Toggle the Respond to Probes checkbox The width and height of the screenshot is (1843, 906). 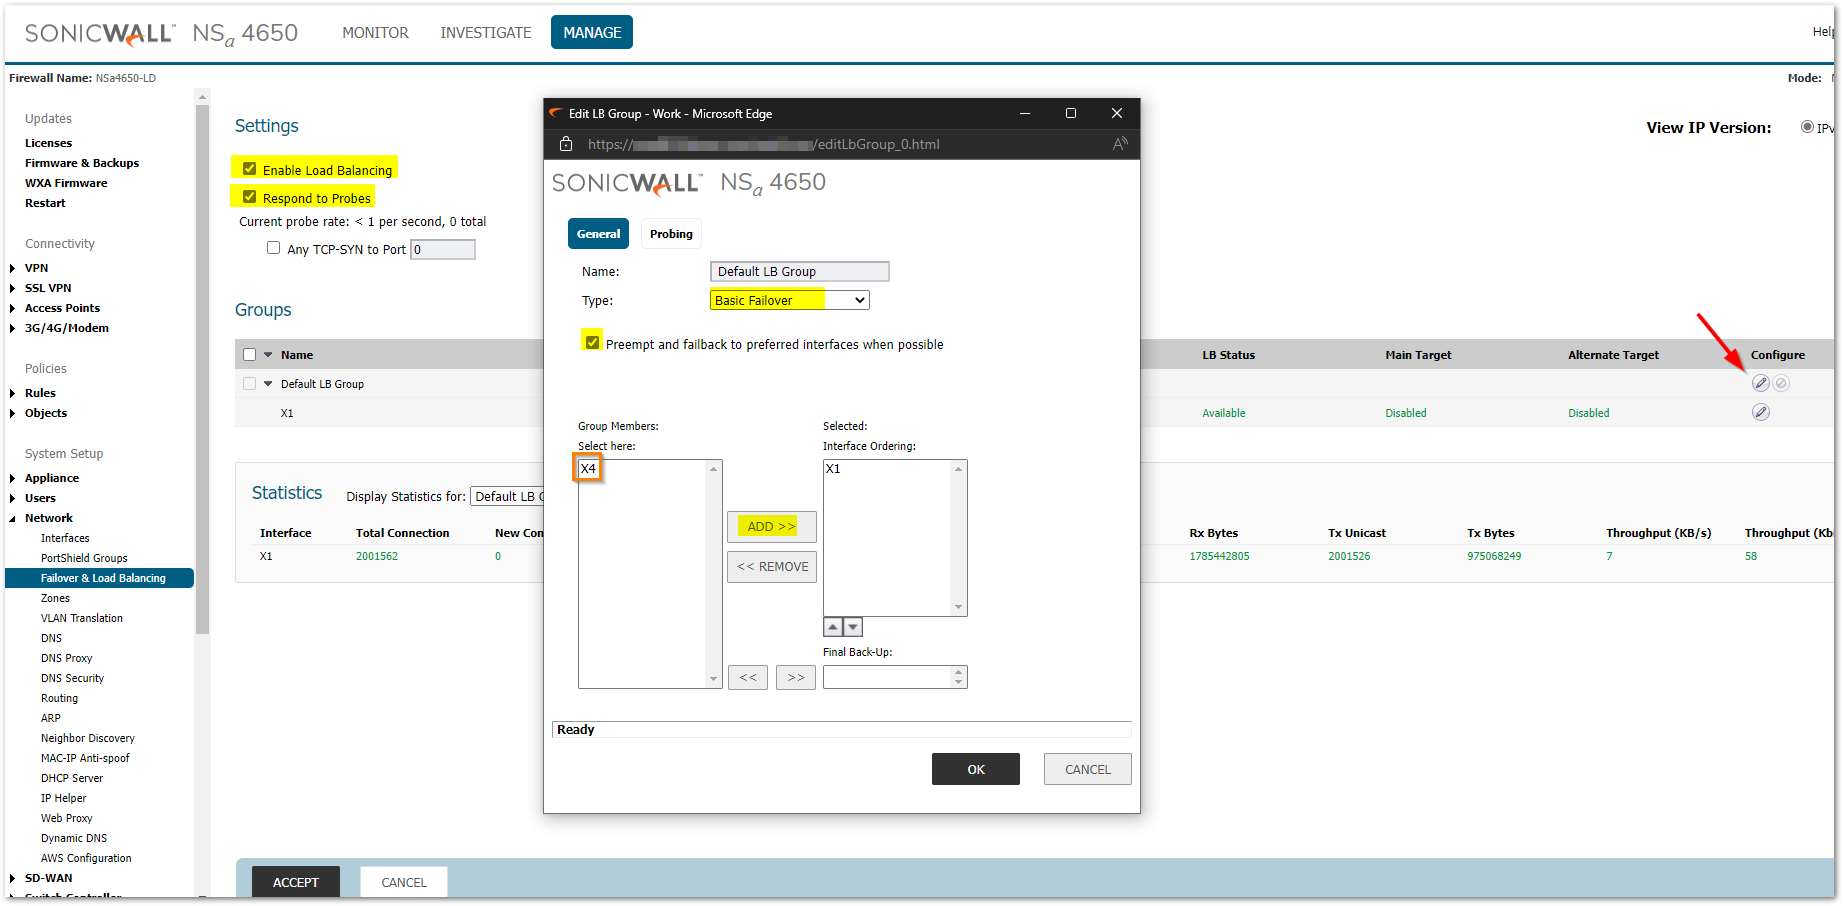(x=250, y=197)
